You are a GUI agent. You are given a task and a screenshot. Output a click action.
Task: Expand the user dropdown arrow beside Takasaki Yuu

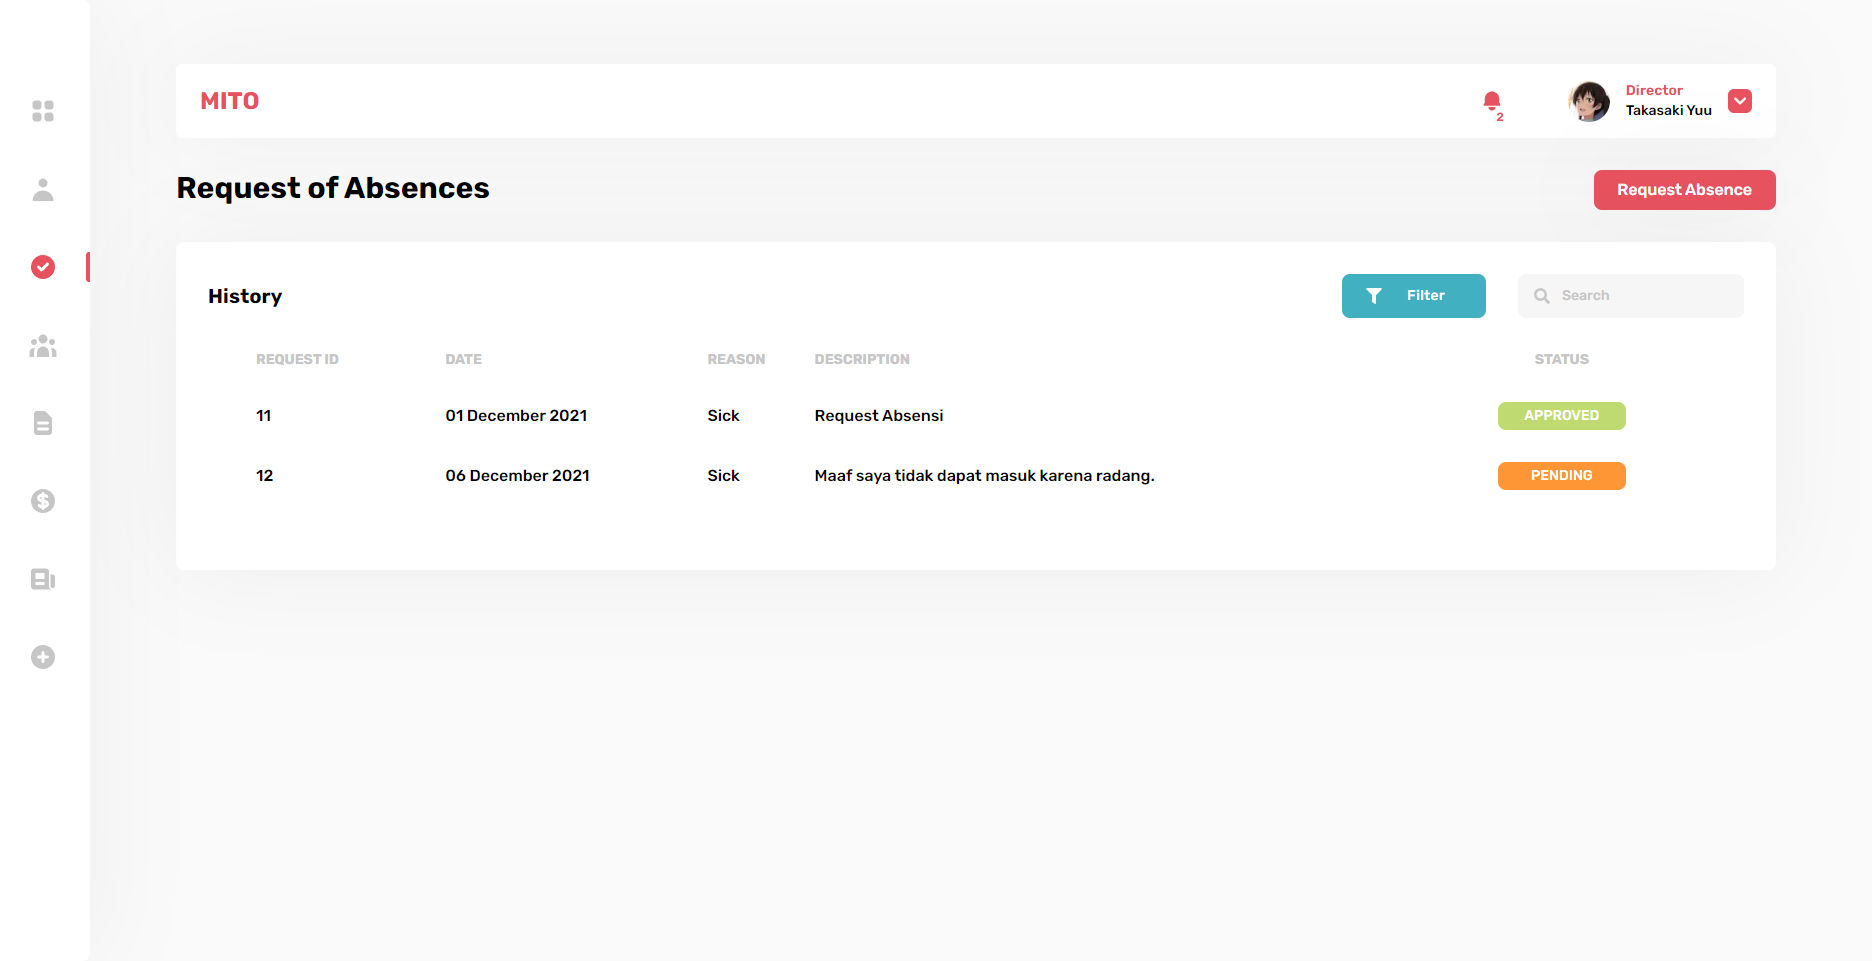pyautogui.click(x=1739, y=101)
